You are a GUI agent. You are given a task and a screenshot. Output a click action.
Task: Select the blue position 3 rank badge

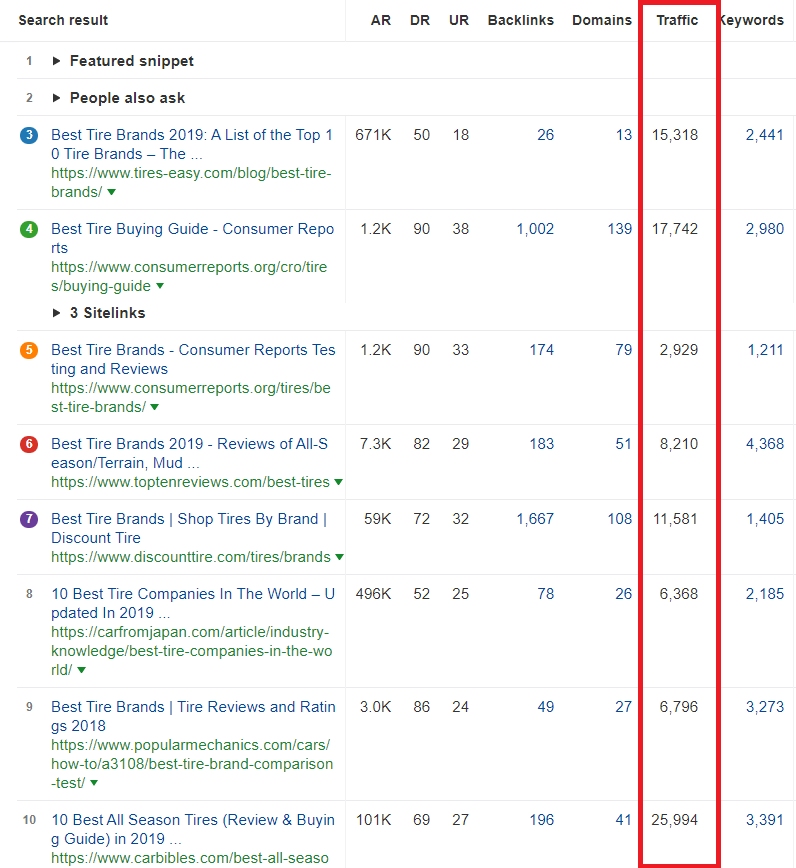coord(28,135)
